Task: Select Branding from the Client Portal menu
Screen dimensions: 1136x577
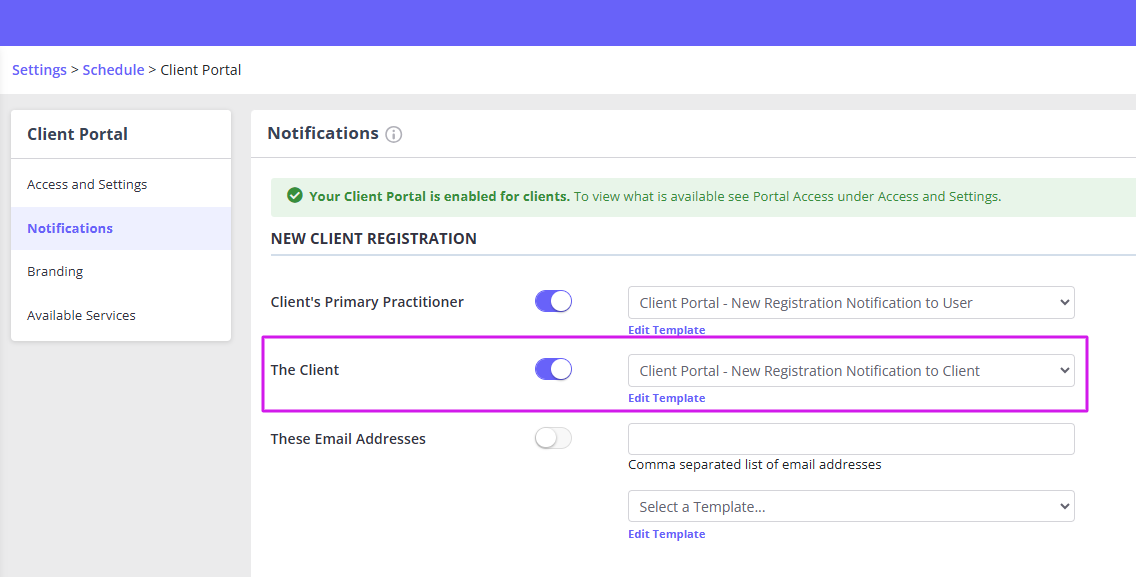Action: [x=55, y=271]
